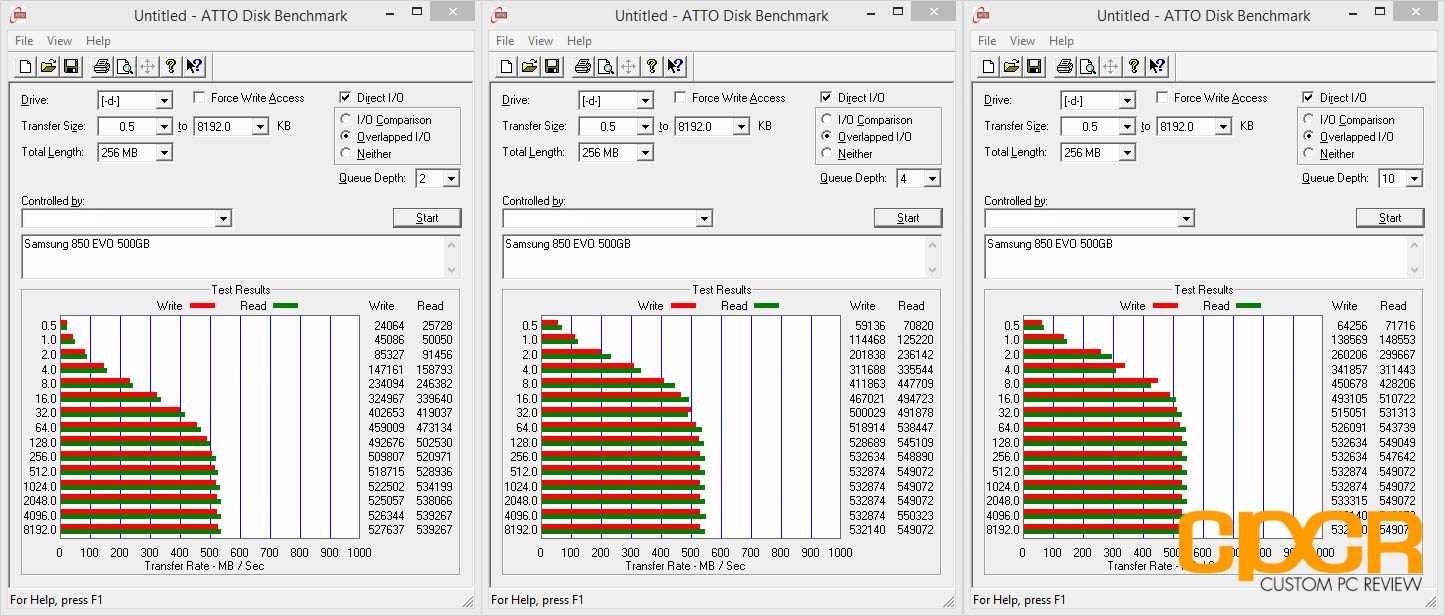This screenshot has width=1445, height=616.
Task: Uncheck Direct I/O in the left window
Action: [x=345, y=98]
